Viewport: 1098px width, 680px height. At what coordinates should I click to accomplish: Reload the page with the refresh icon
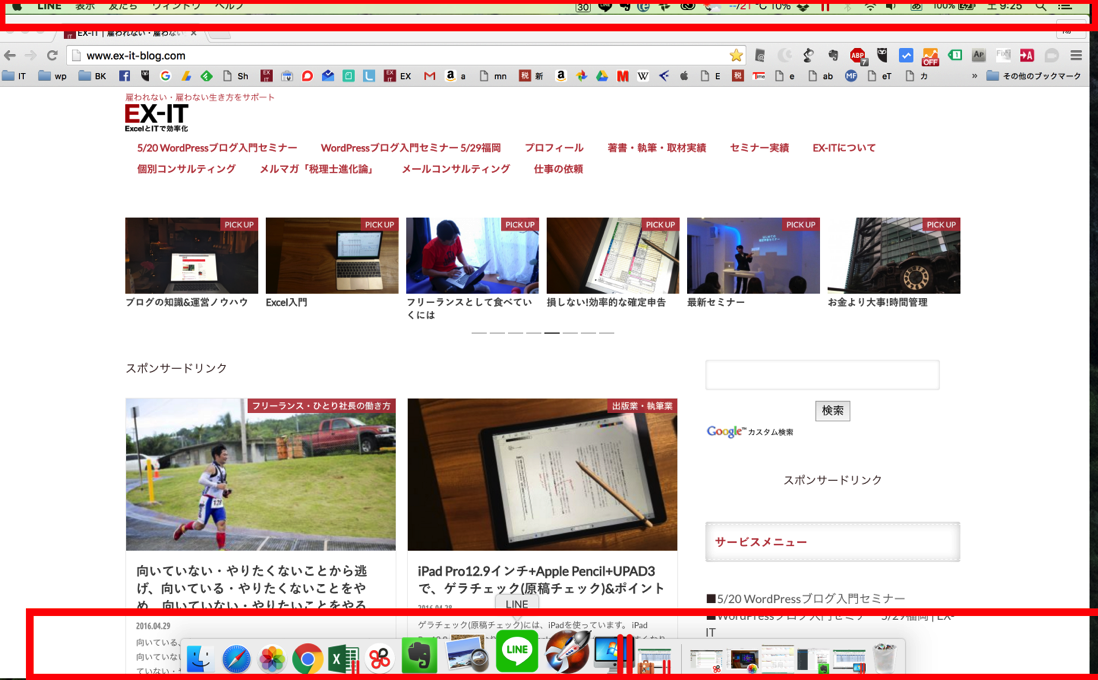tap(52, 56)
